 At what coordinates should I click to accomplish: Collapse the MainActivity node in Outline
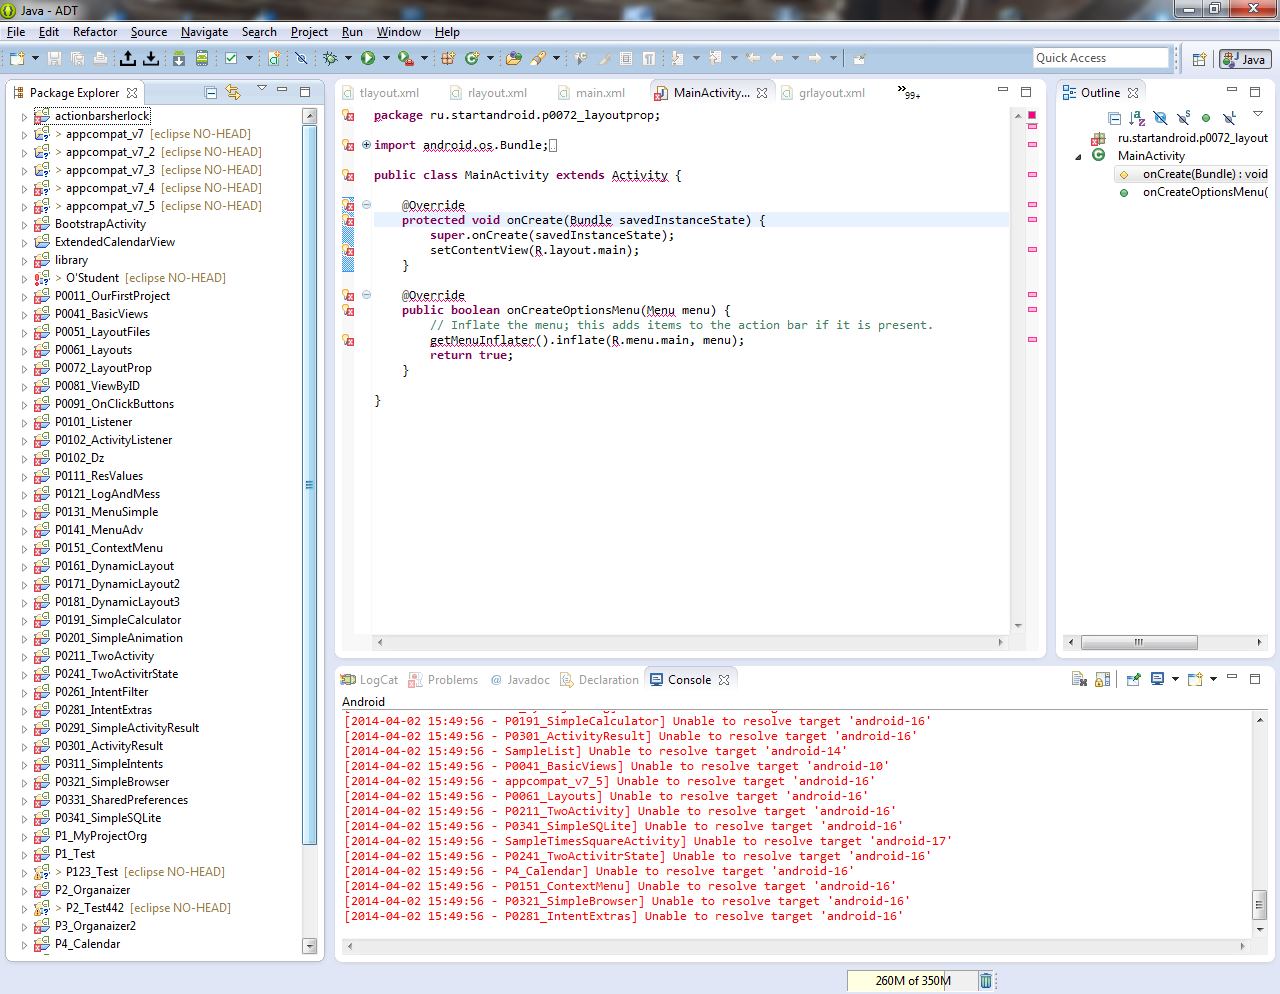pyautogui.click(x=1079, y=156)
